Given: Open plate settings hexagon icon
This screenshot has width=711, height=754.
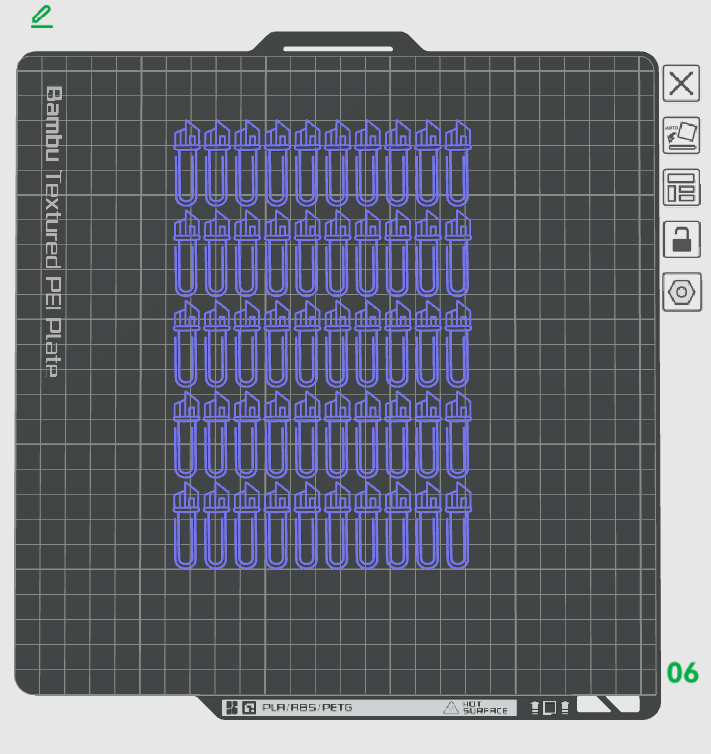Looking at the screenshot, I should click(682, 292).
